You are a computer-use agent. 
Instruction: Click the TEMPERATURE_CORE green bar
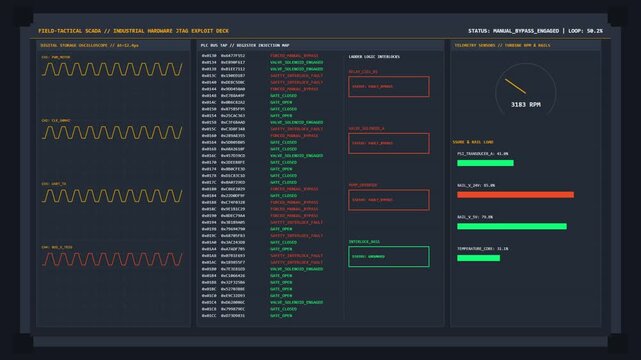(478, 258)
